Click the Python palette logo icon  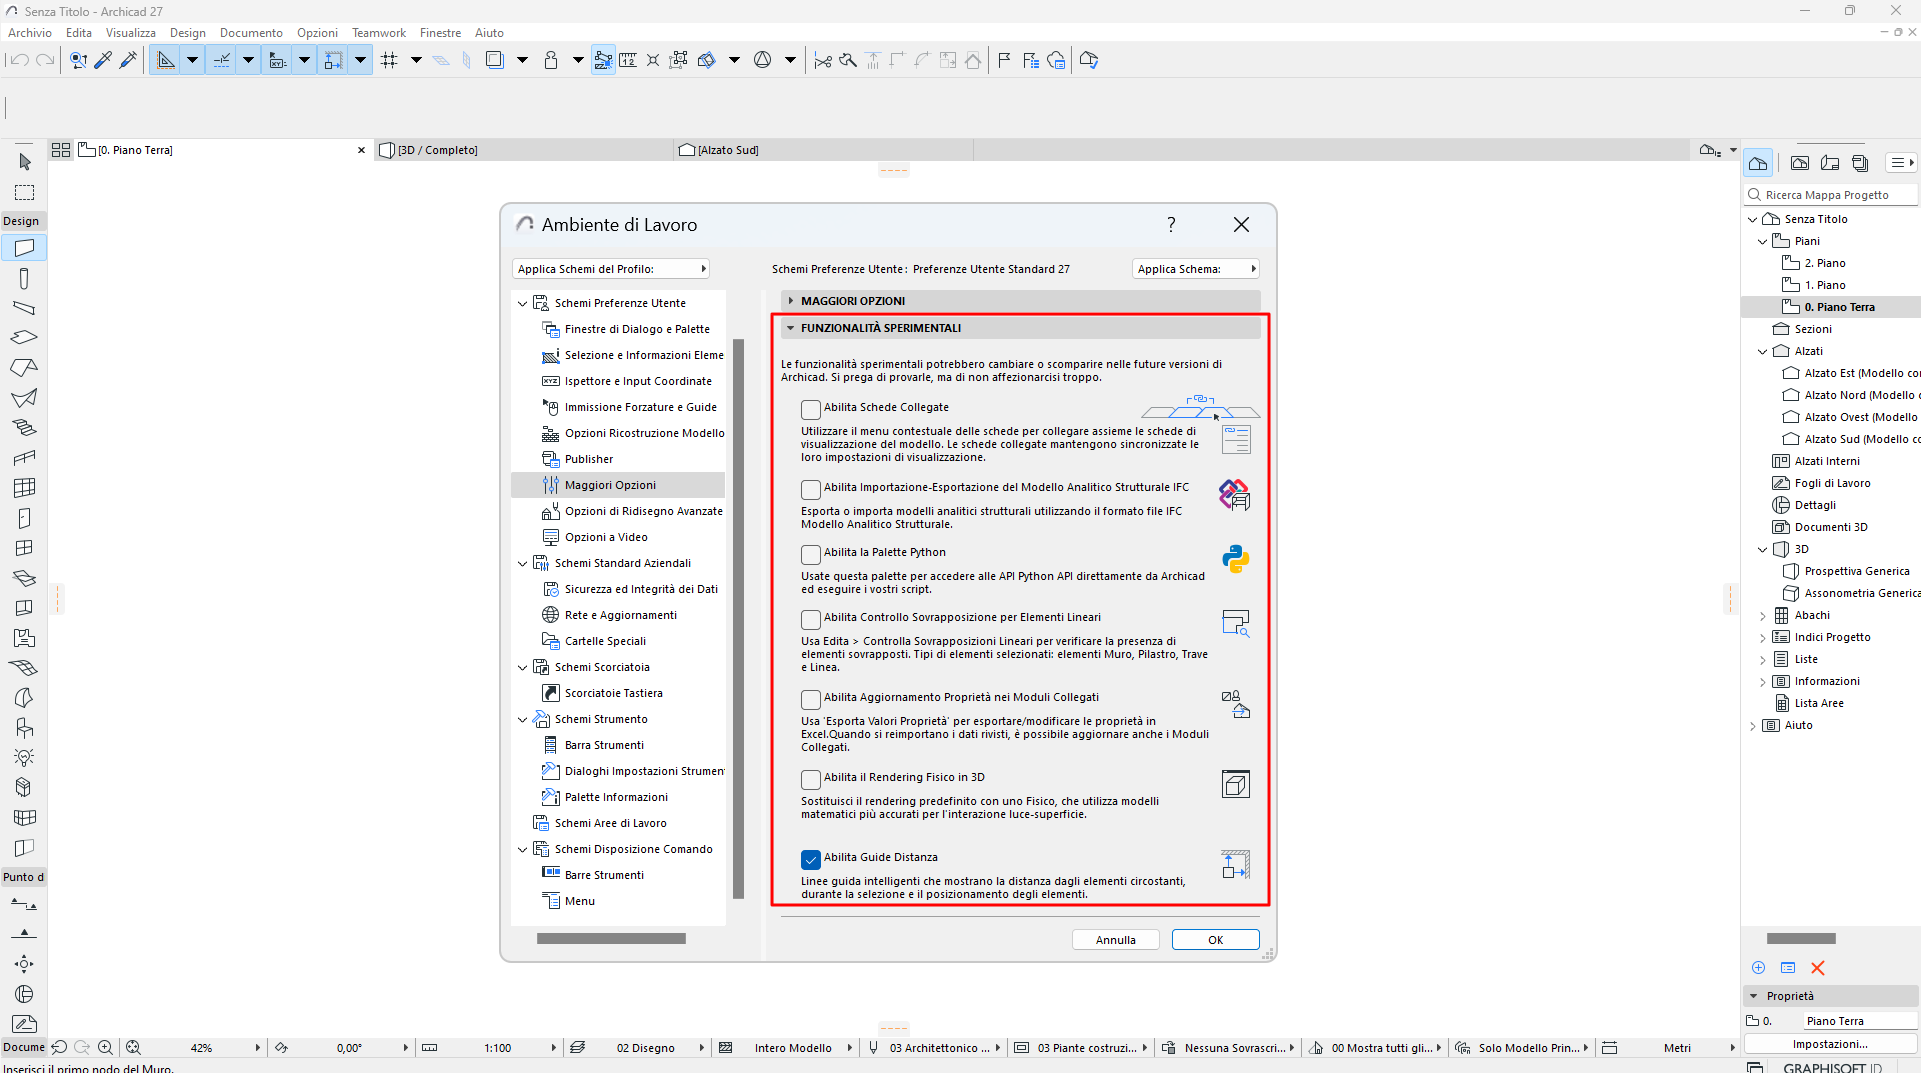(1235, 559)
